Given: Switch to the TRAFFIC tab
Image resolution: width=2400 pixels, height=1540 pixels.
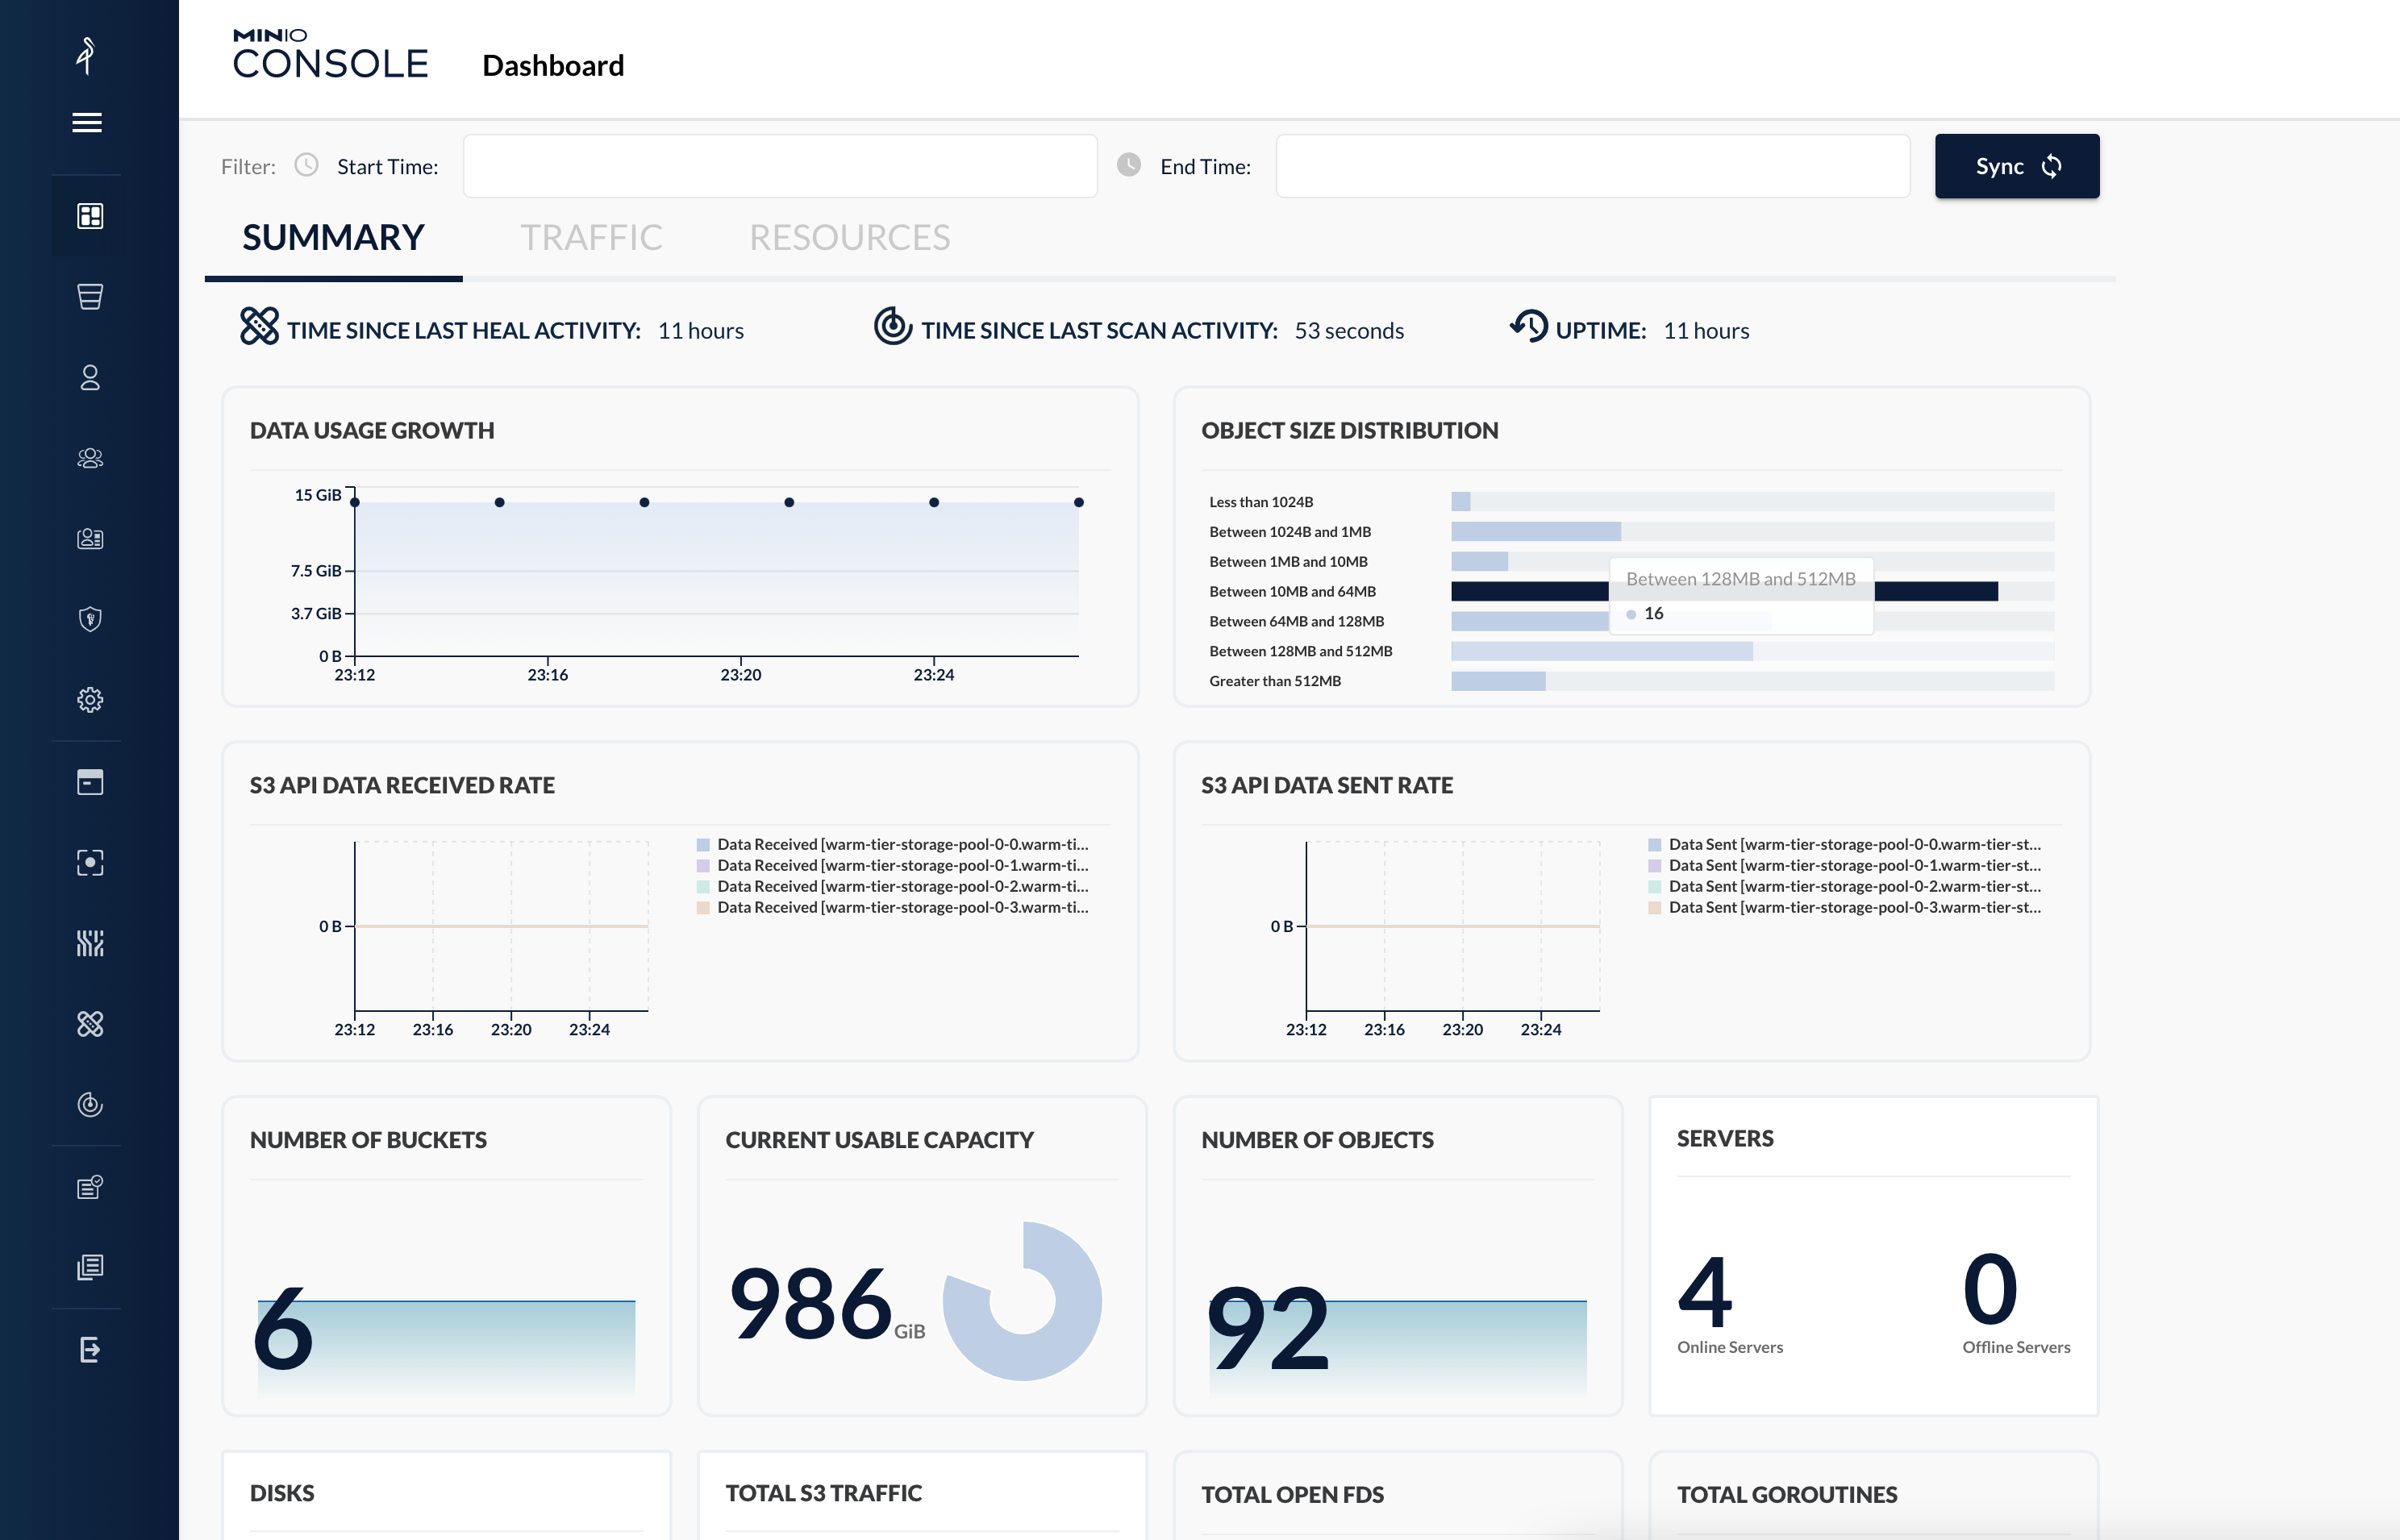Looking at the screenshot, I should pyautogui.click(x=591, y=238).
